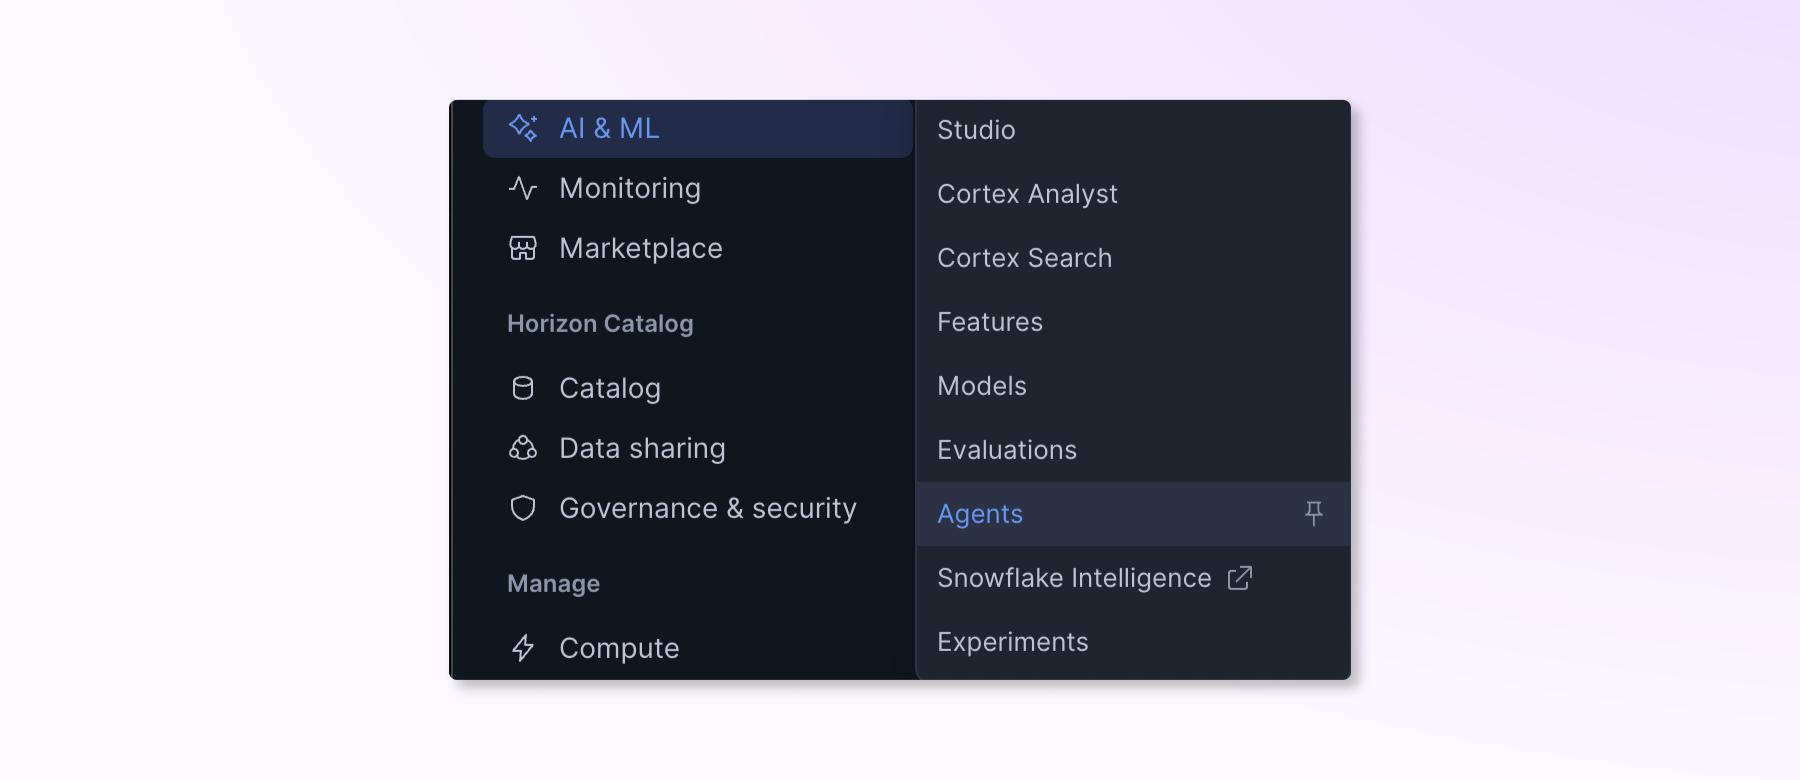1800x780 pixels.
Task: Pin the Agents menu item
Action: (1314, 513)
